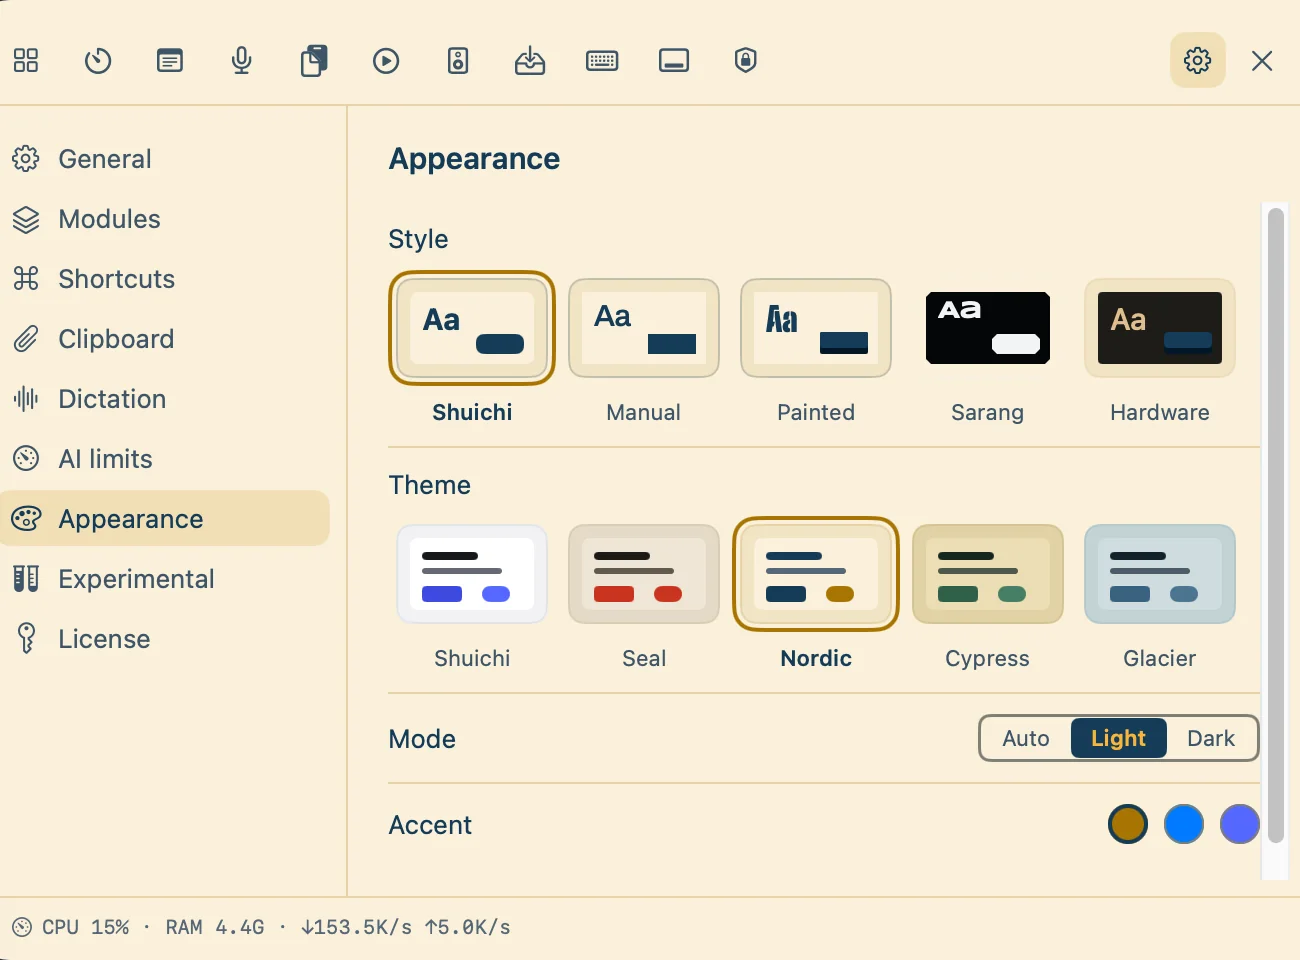Click the play circle icon in toolbar
The height and width of the screenshot is (960, 1300).
[x=386, y=61]
